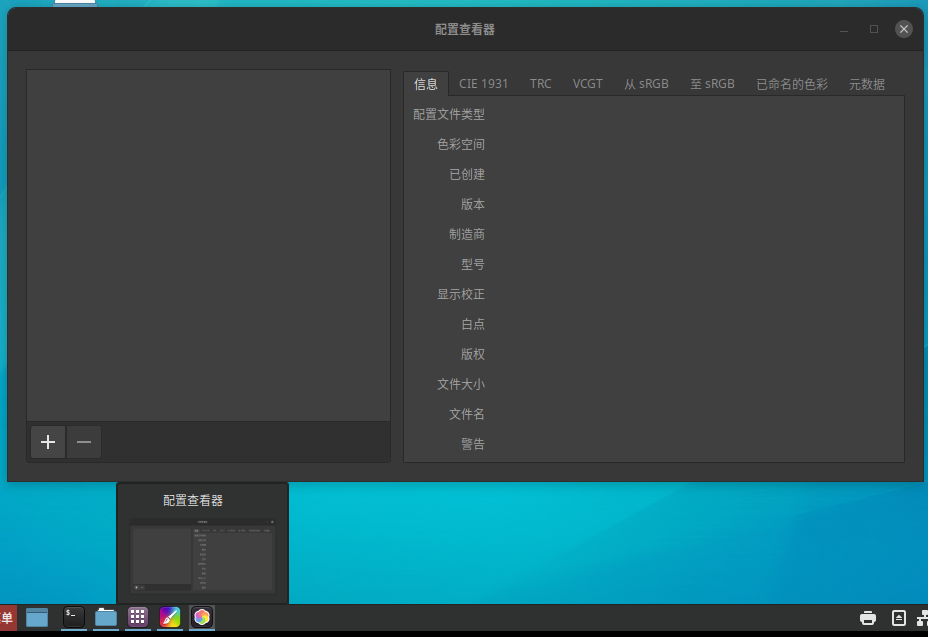Viewport: 928px width, 637px height.
Task: Open the terminal from the taskbar
Action: pos(74,617)
